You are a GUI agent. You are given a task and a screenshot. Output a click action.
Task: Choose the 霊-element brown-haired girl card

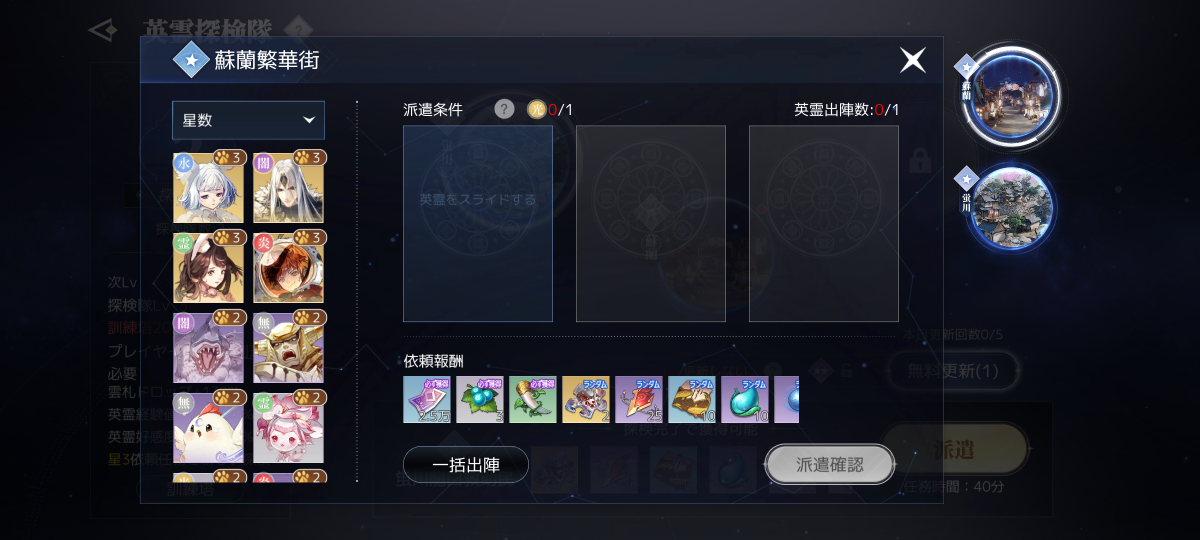pyautogui.click(x=208, y=267)
